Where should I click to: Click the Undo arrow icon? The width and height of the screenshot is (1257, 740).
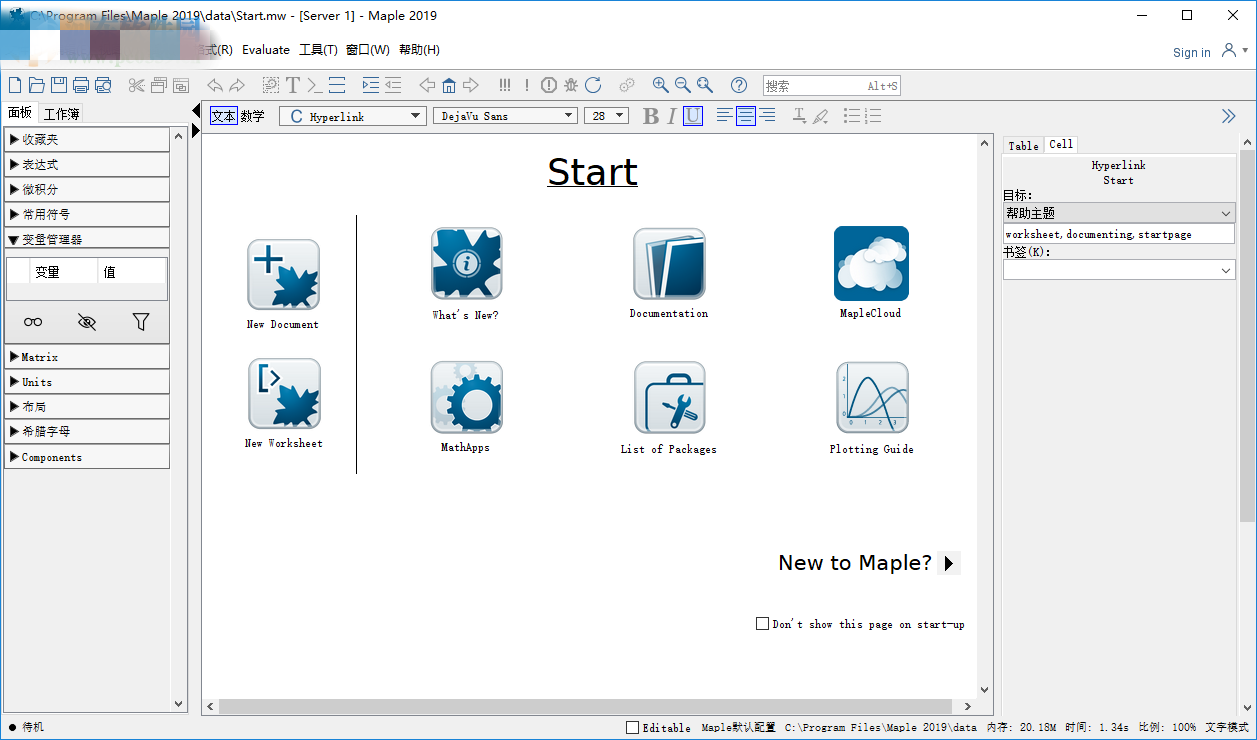coord(215,85)
